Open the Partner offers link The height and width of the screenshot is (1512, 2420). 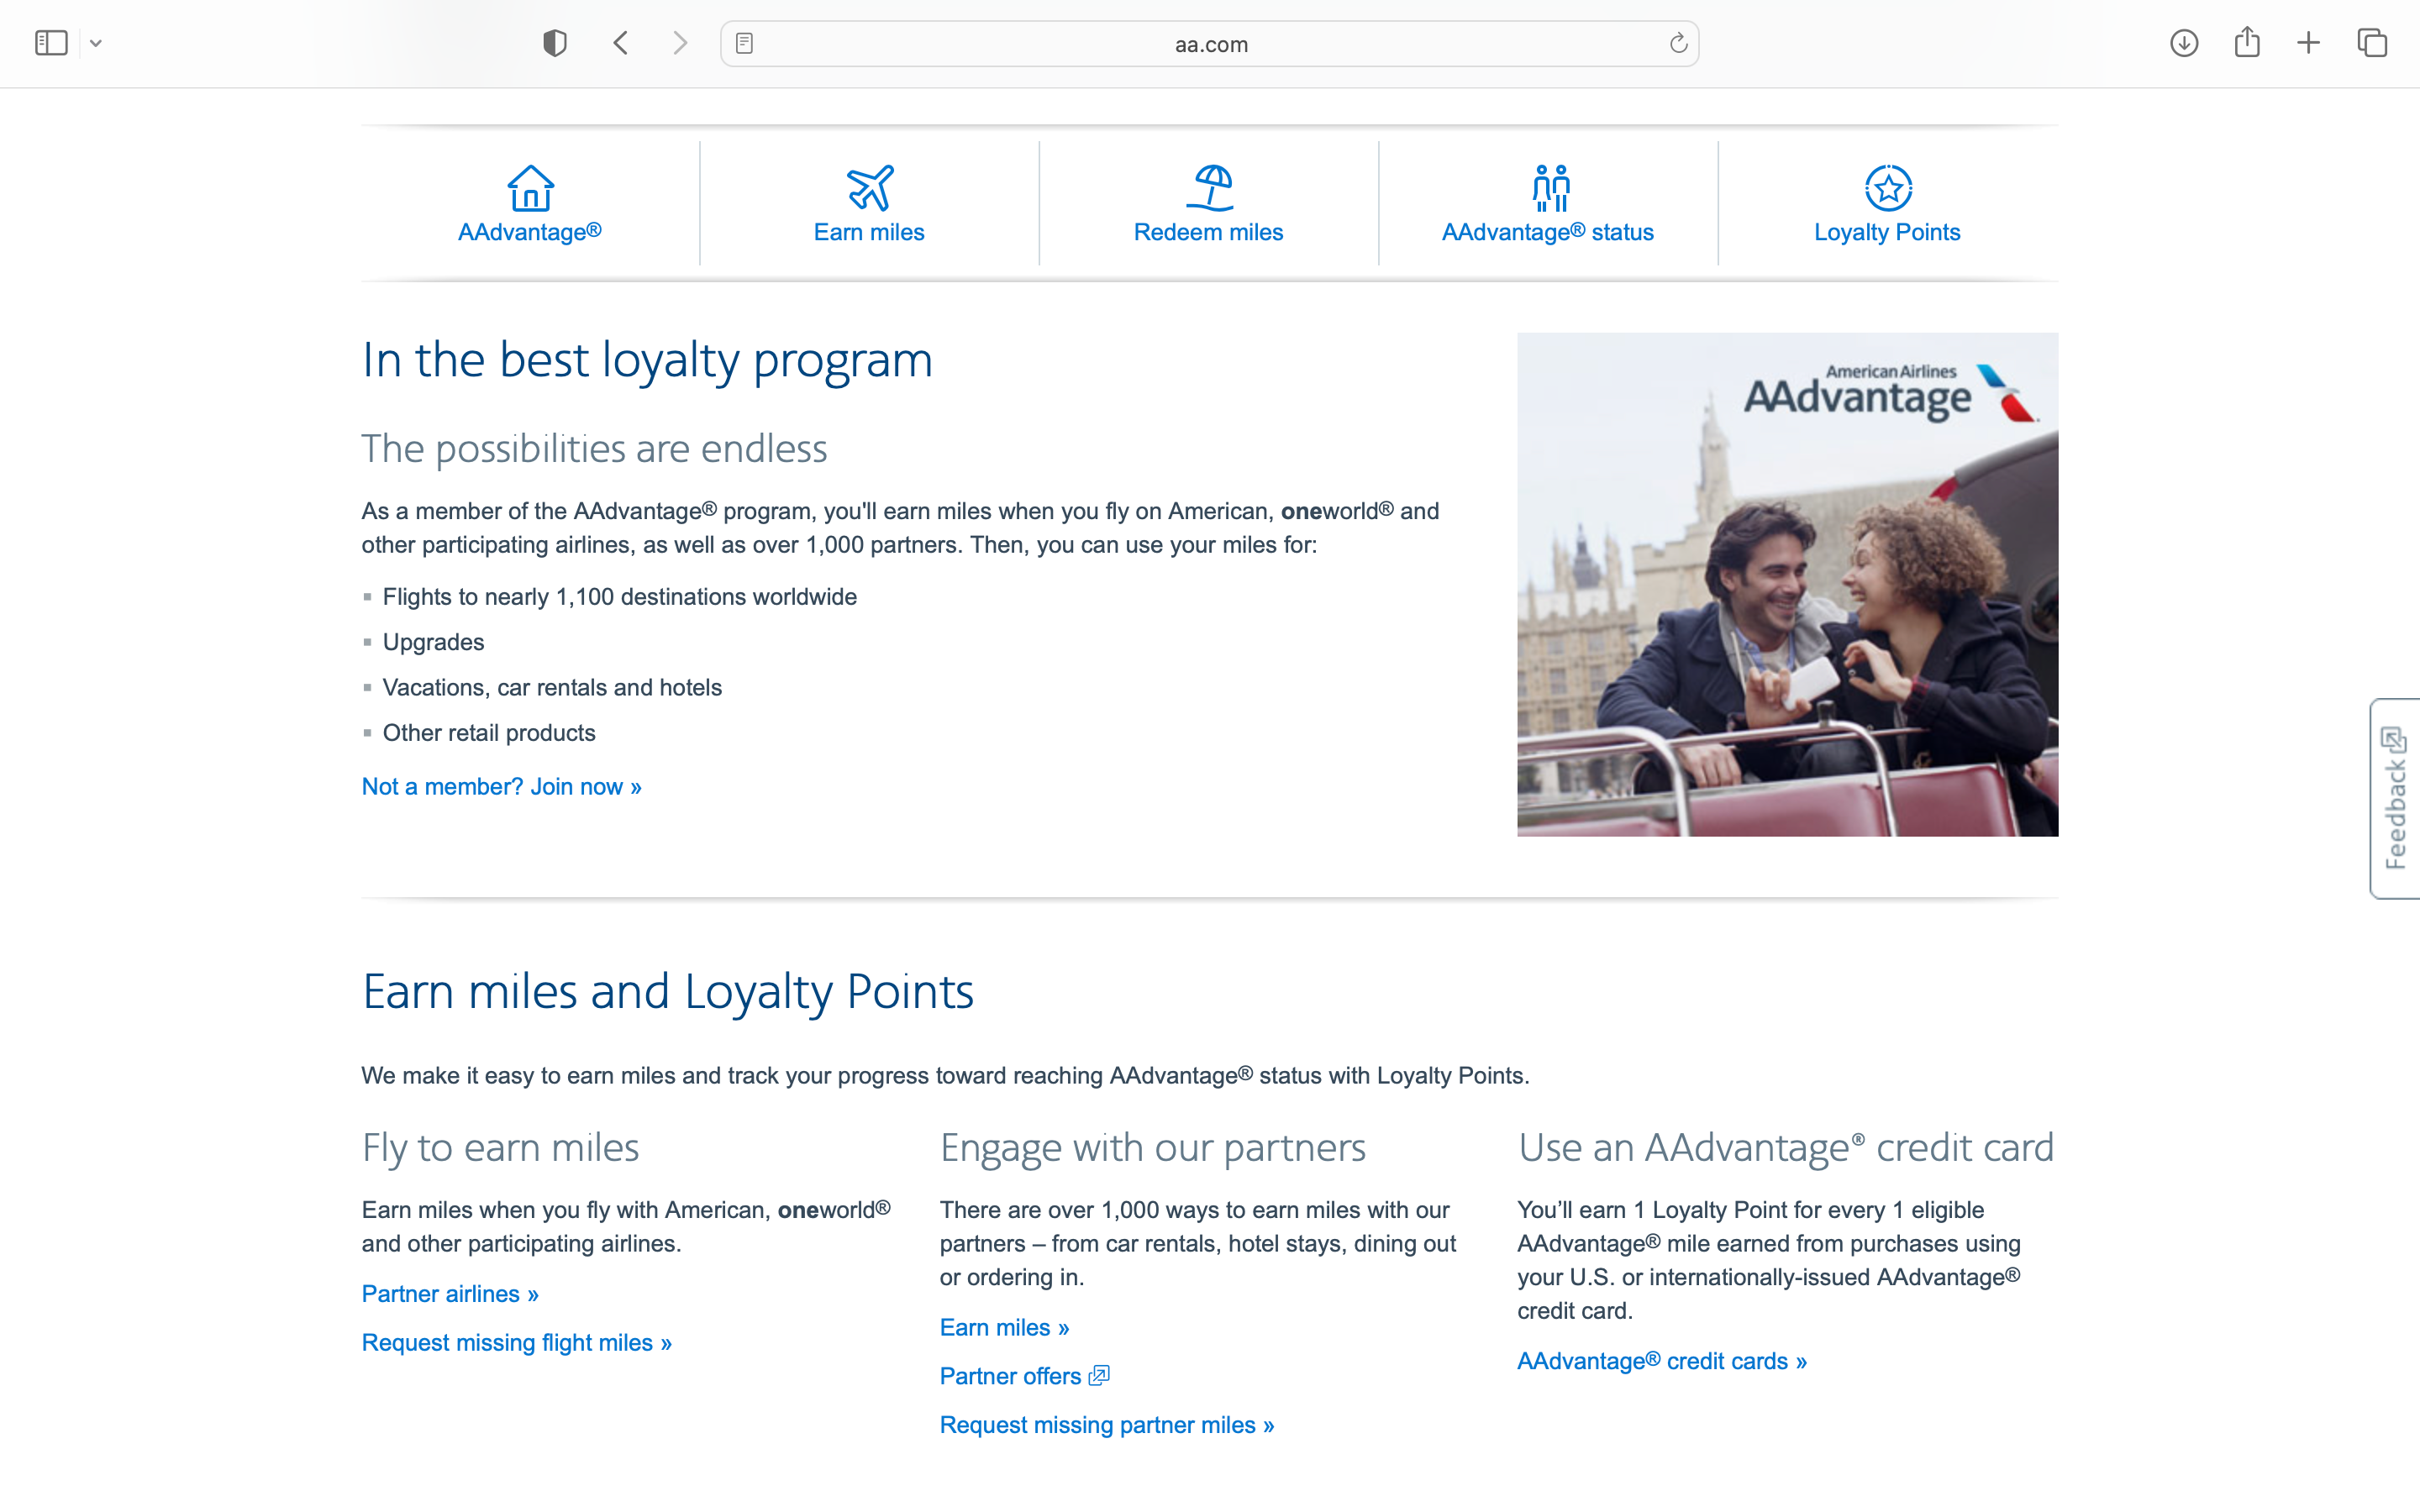(x=1010, y=1376)
